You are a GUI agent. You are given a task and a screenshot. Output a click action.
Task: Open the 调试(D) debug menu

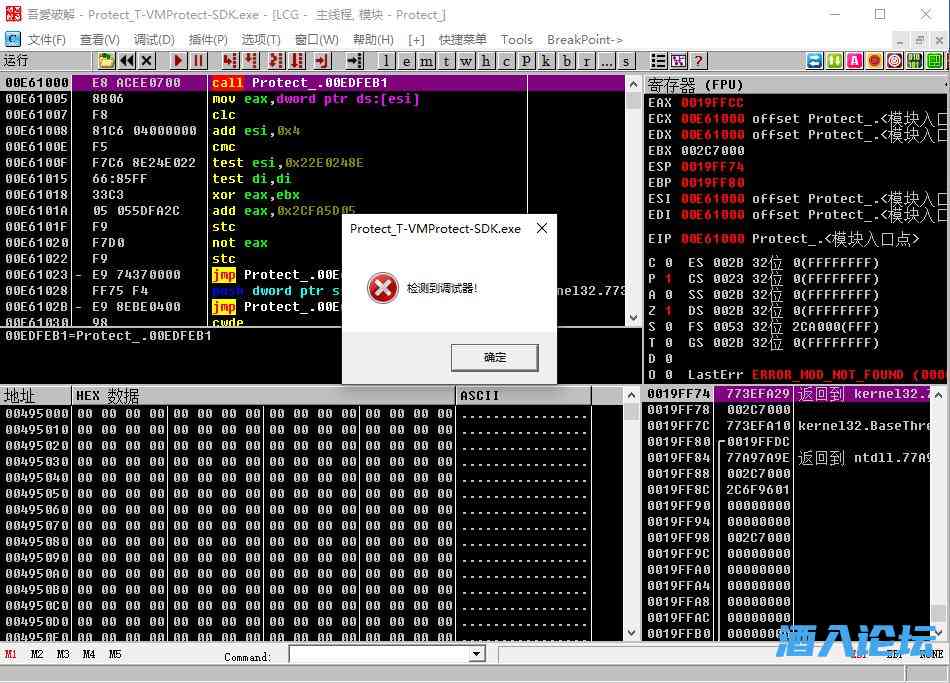point(154,40)
